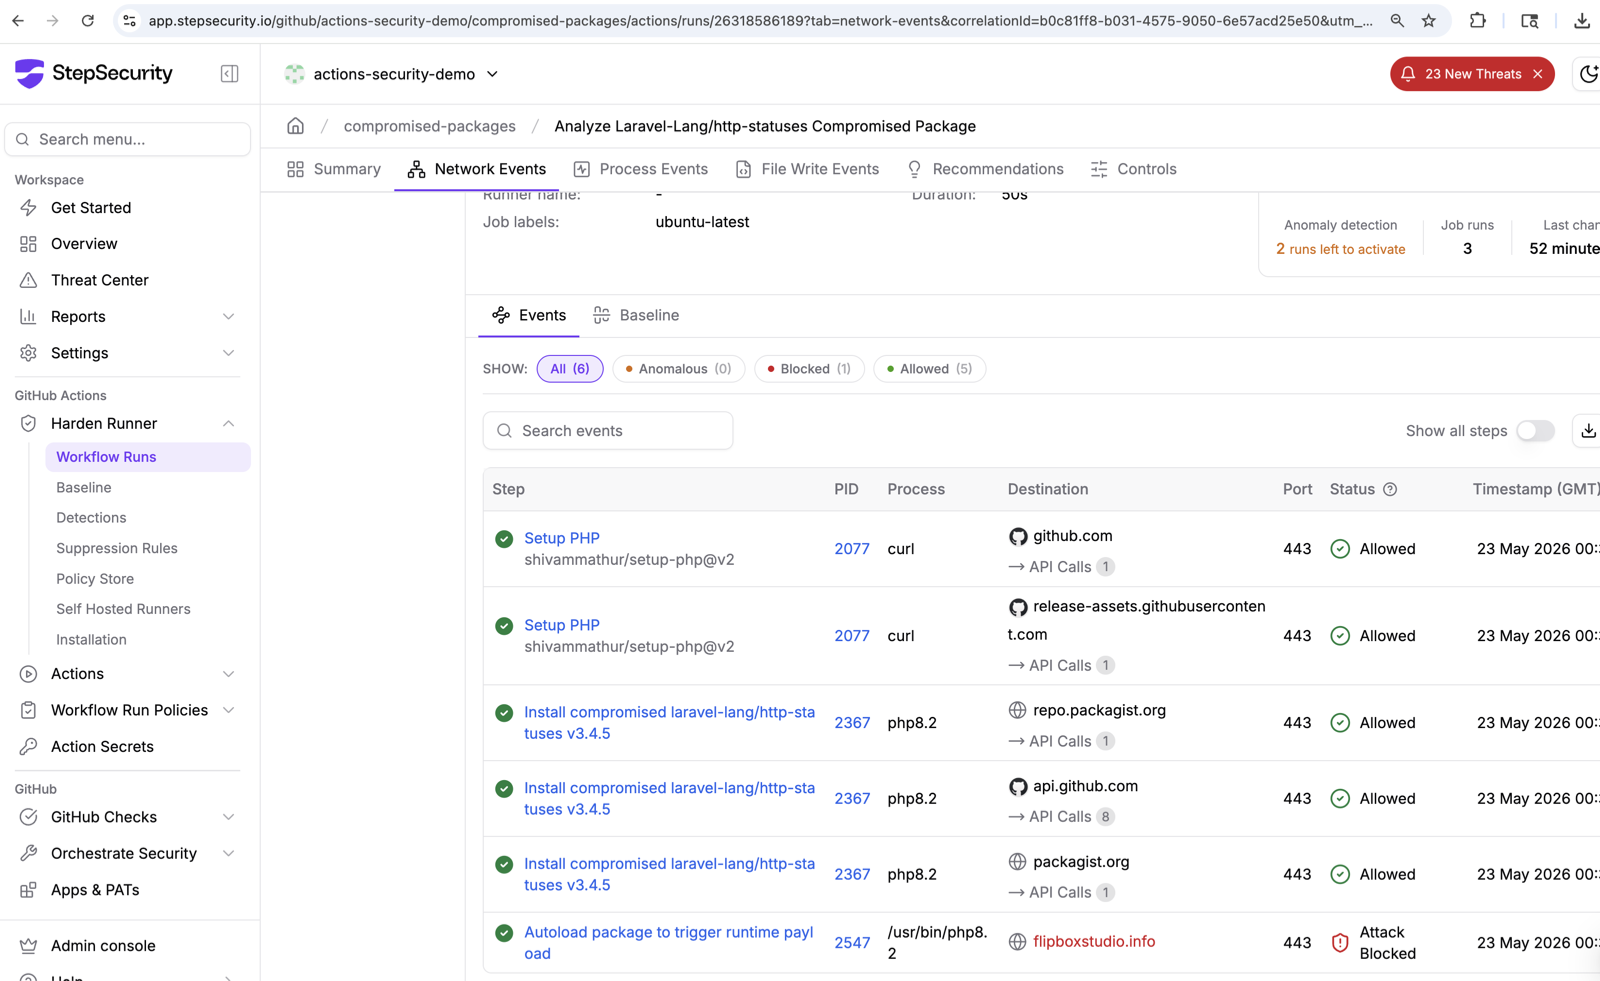Show API Calls for repo.packagist.org
Screen dimensions: 1600x981
coord(1061,741)
